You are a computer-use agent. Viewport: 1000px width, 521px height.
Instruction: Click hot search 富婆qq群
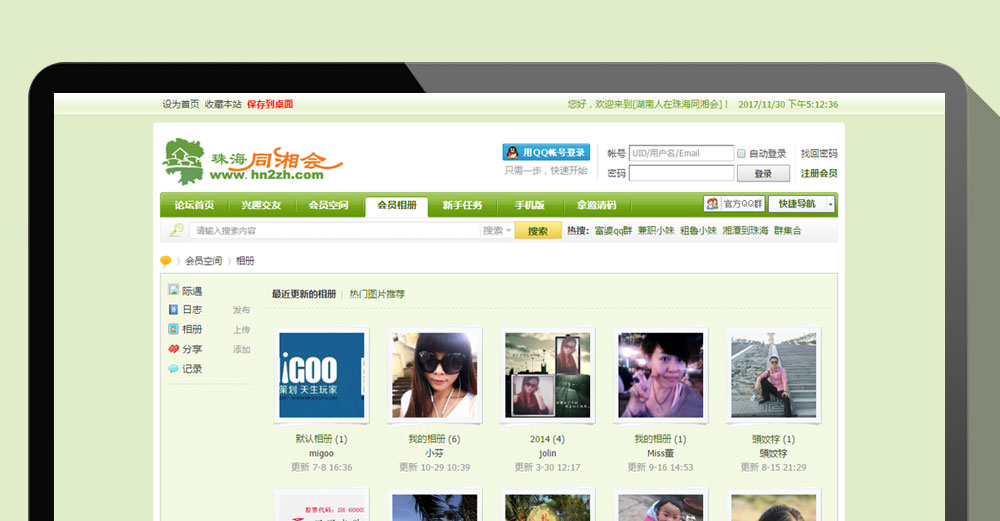(614, 231)
